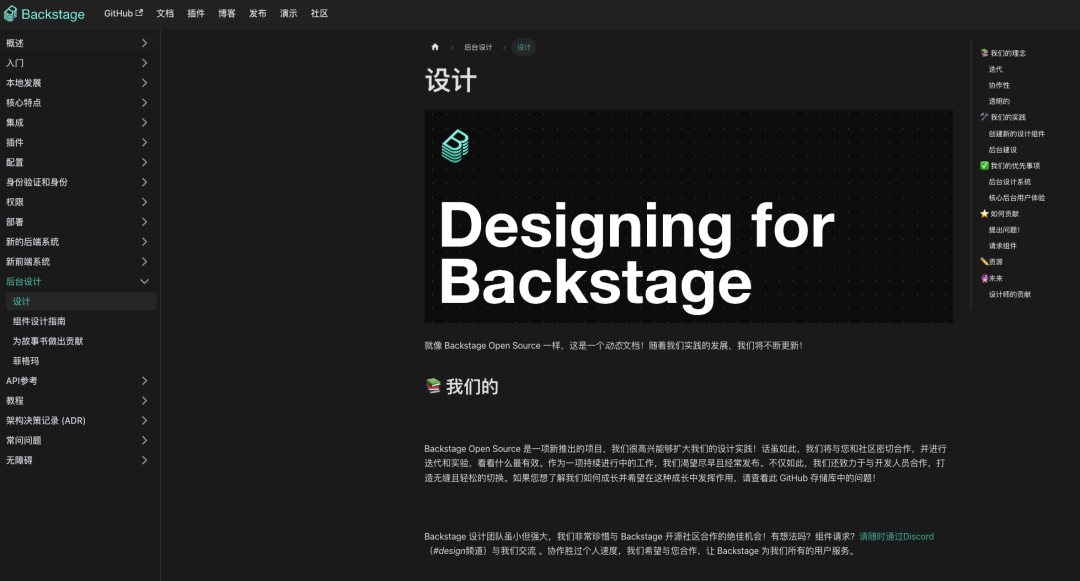Image resolution: width=1080 pixels, height=581 pixels.
Task: Click the Backstage stack icon in banner
Action: click(455, 146)
